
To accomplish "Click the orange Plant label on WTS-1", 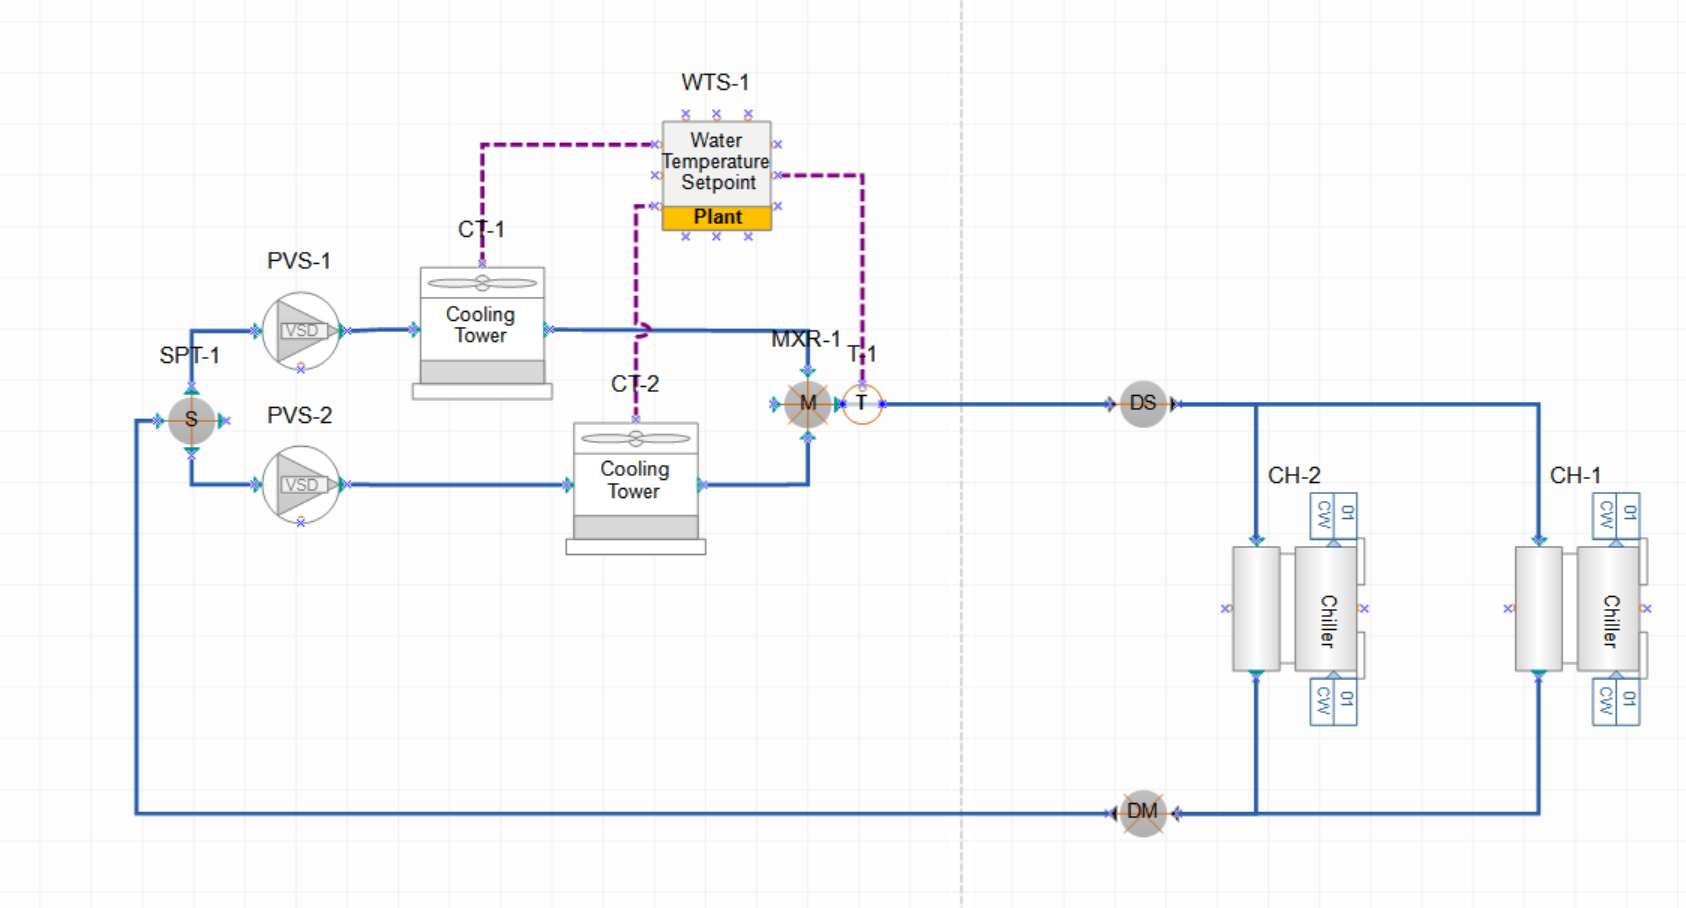I will tap(716, 218).
